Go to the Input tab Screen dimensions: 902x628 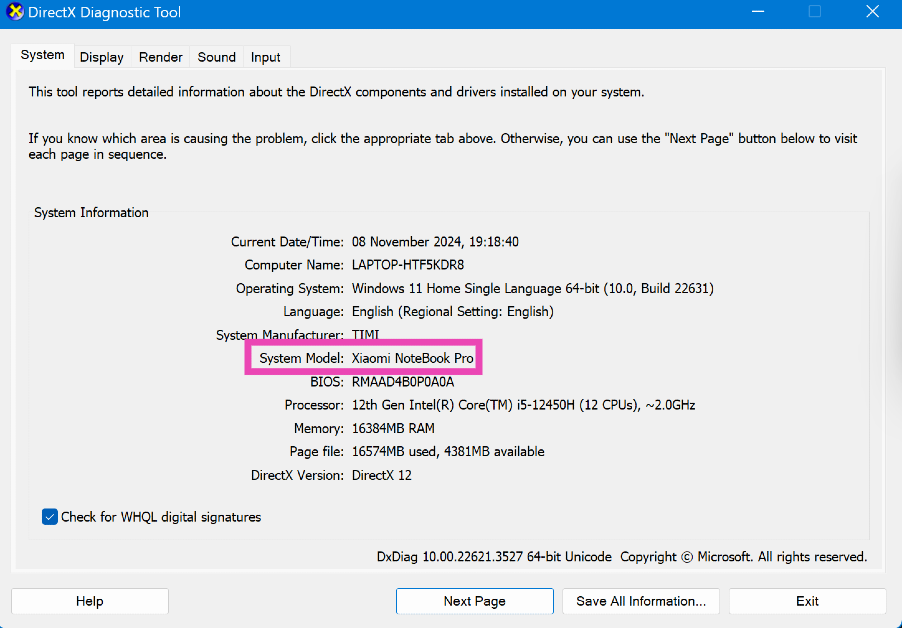[266, 57]
